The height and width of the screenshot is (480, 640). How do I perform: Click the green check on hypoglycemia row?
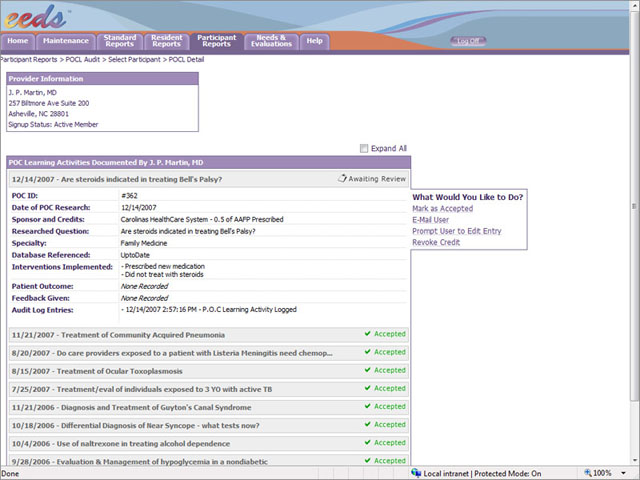(x=368, y=460)
